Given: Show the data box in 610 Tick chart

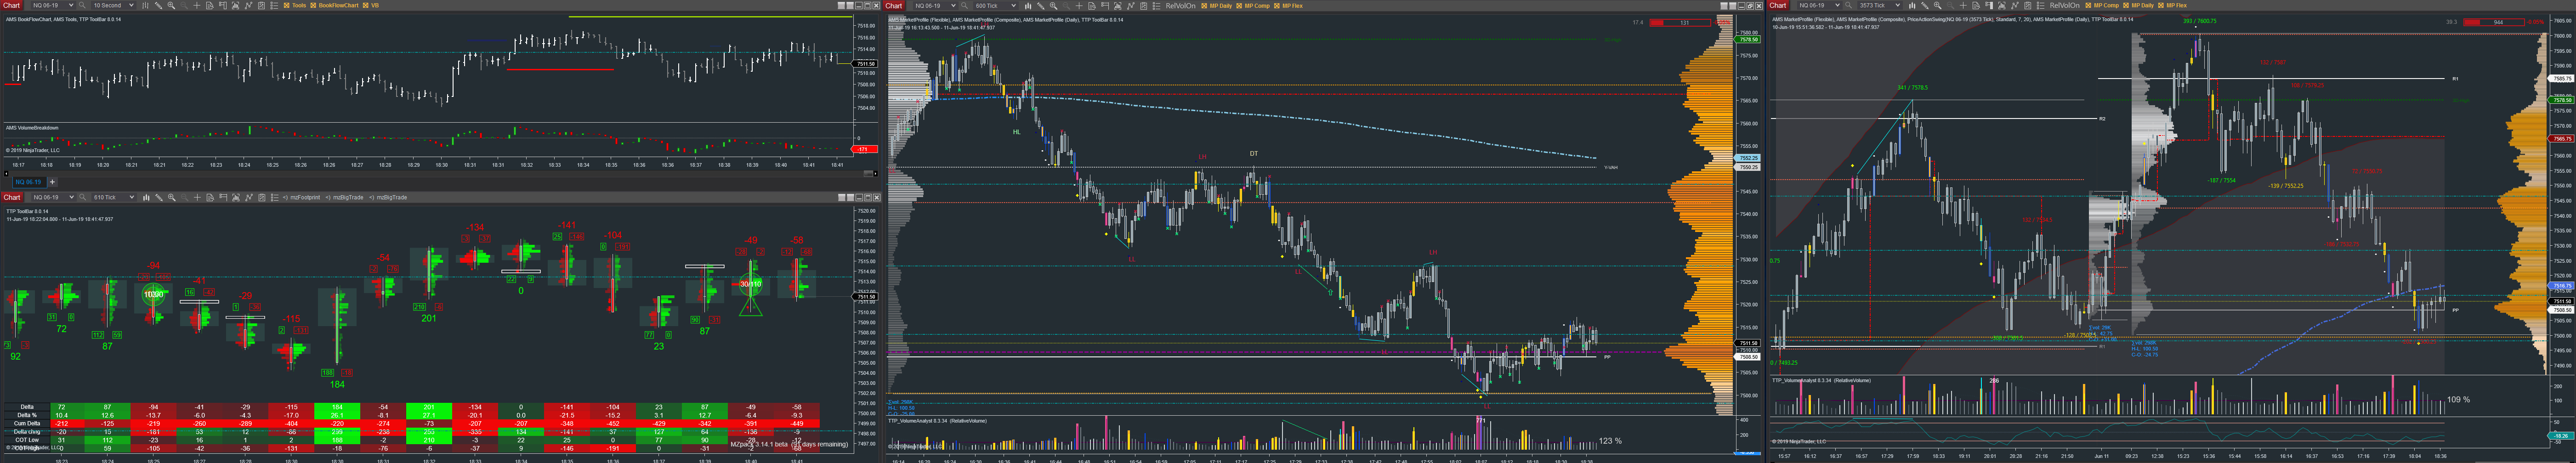Looking at the screenshot, I should coord(210,197).
